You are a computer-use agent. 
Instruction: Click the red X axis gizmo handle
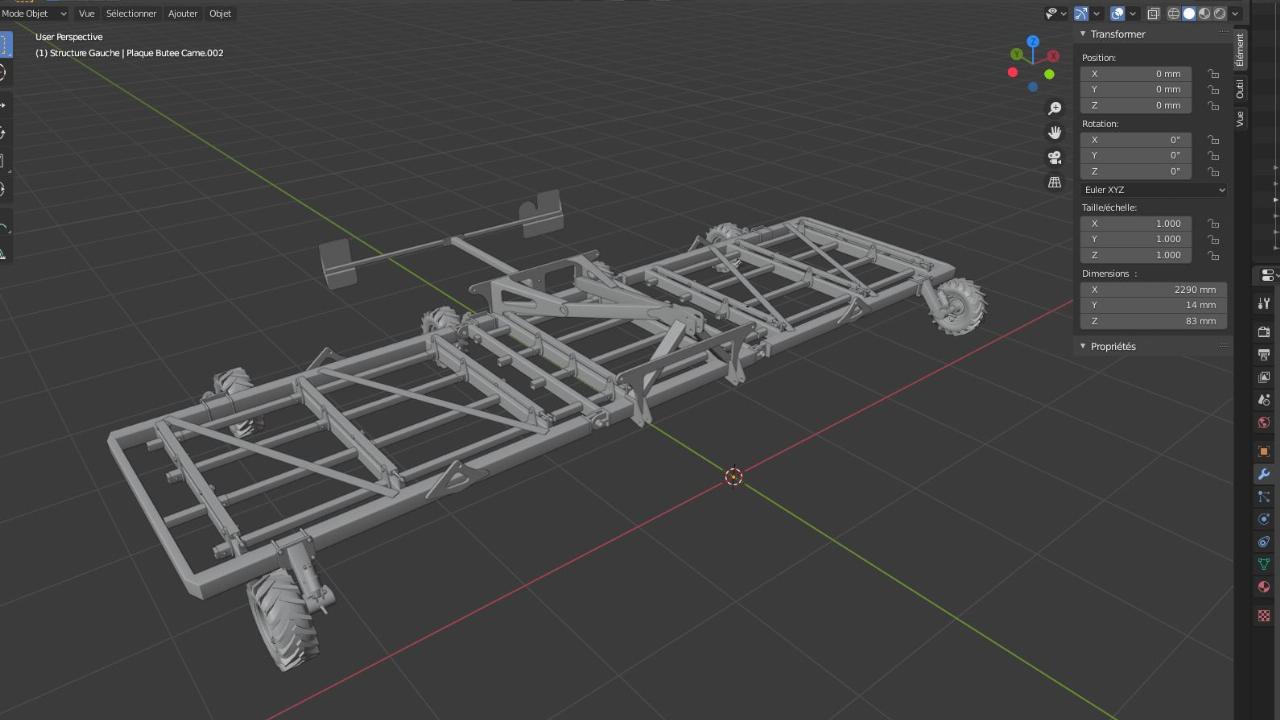[1053, 57]
